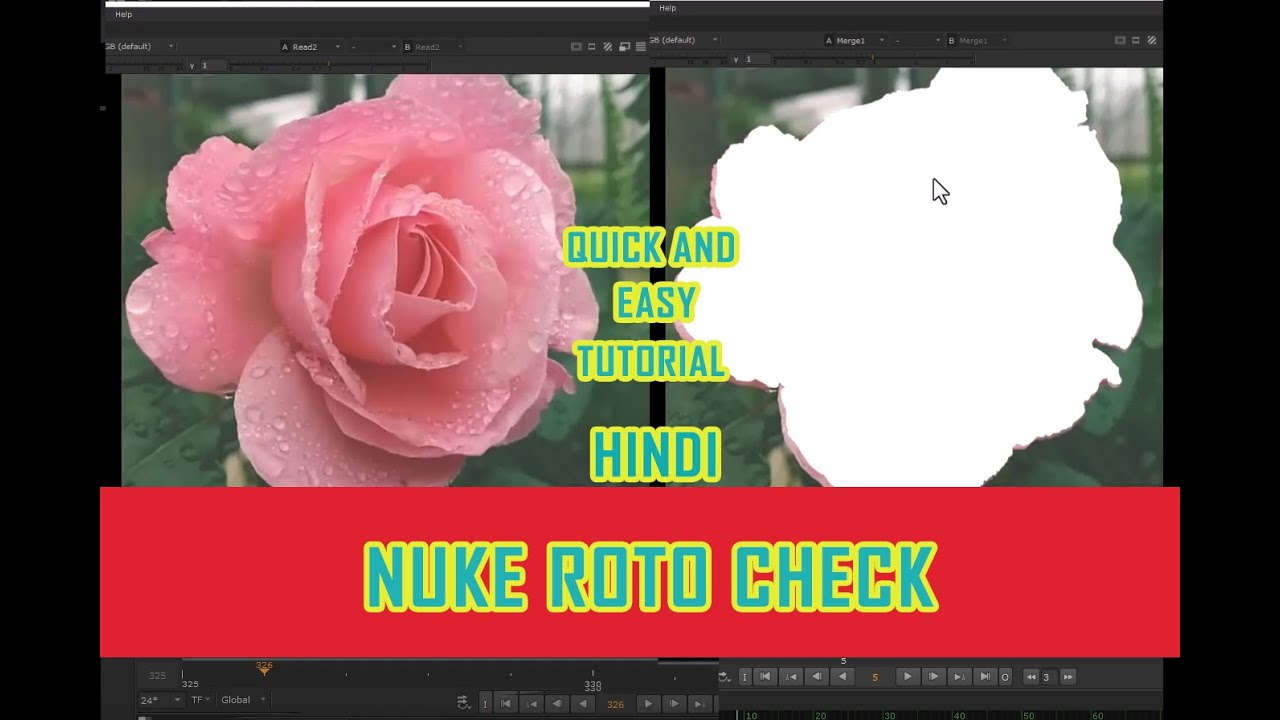
Task: Open the Help menu in the left viewer
Action: (123, 15)
